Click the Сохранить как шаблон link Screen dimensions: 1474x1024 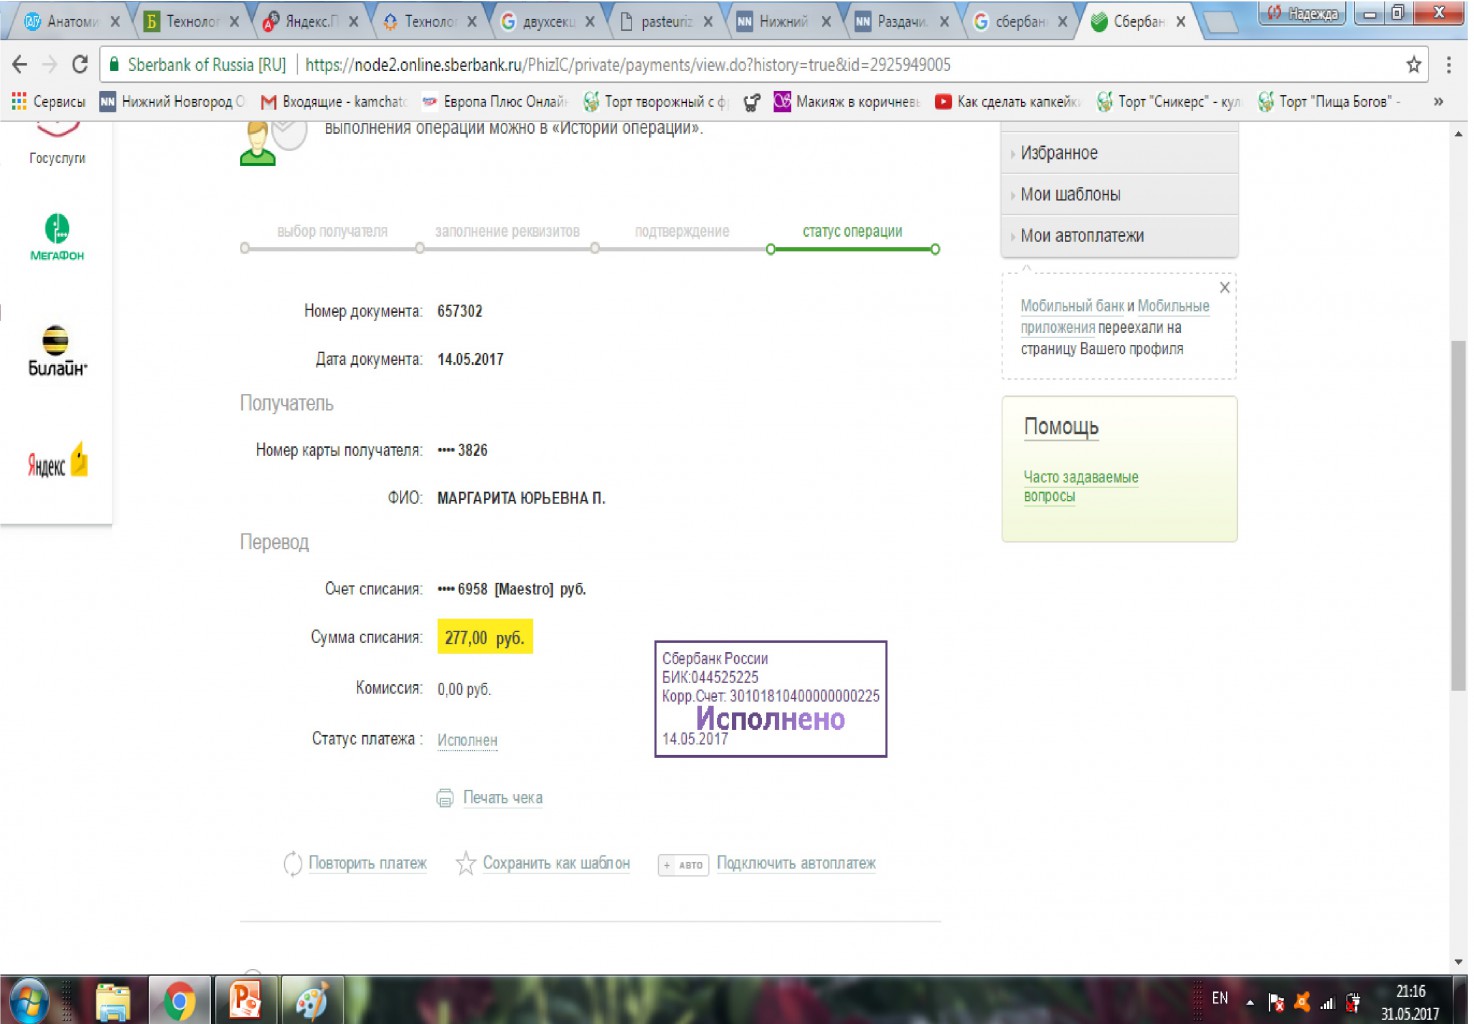tap(556, 863)
